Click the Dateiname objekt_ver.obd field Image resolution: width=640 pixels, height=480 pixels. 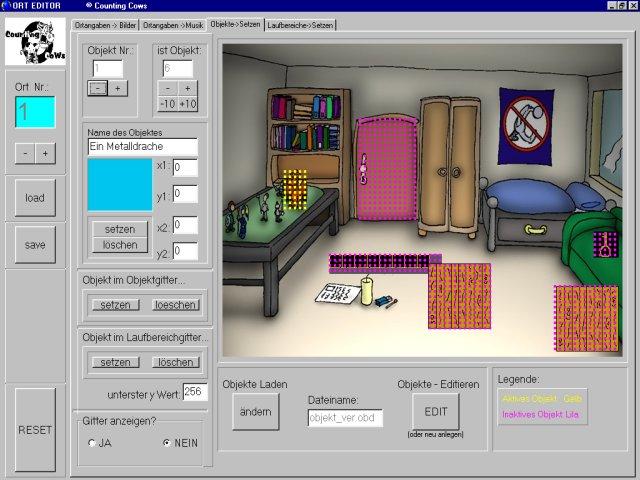pos(345,418)
